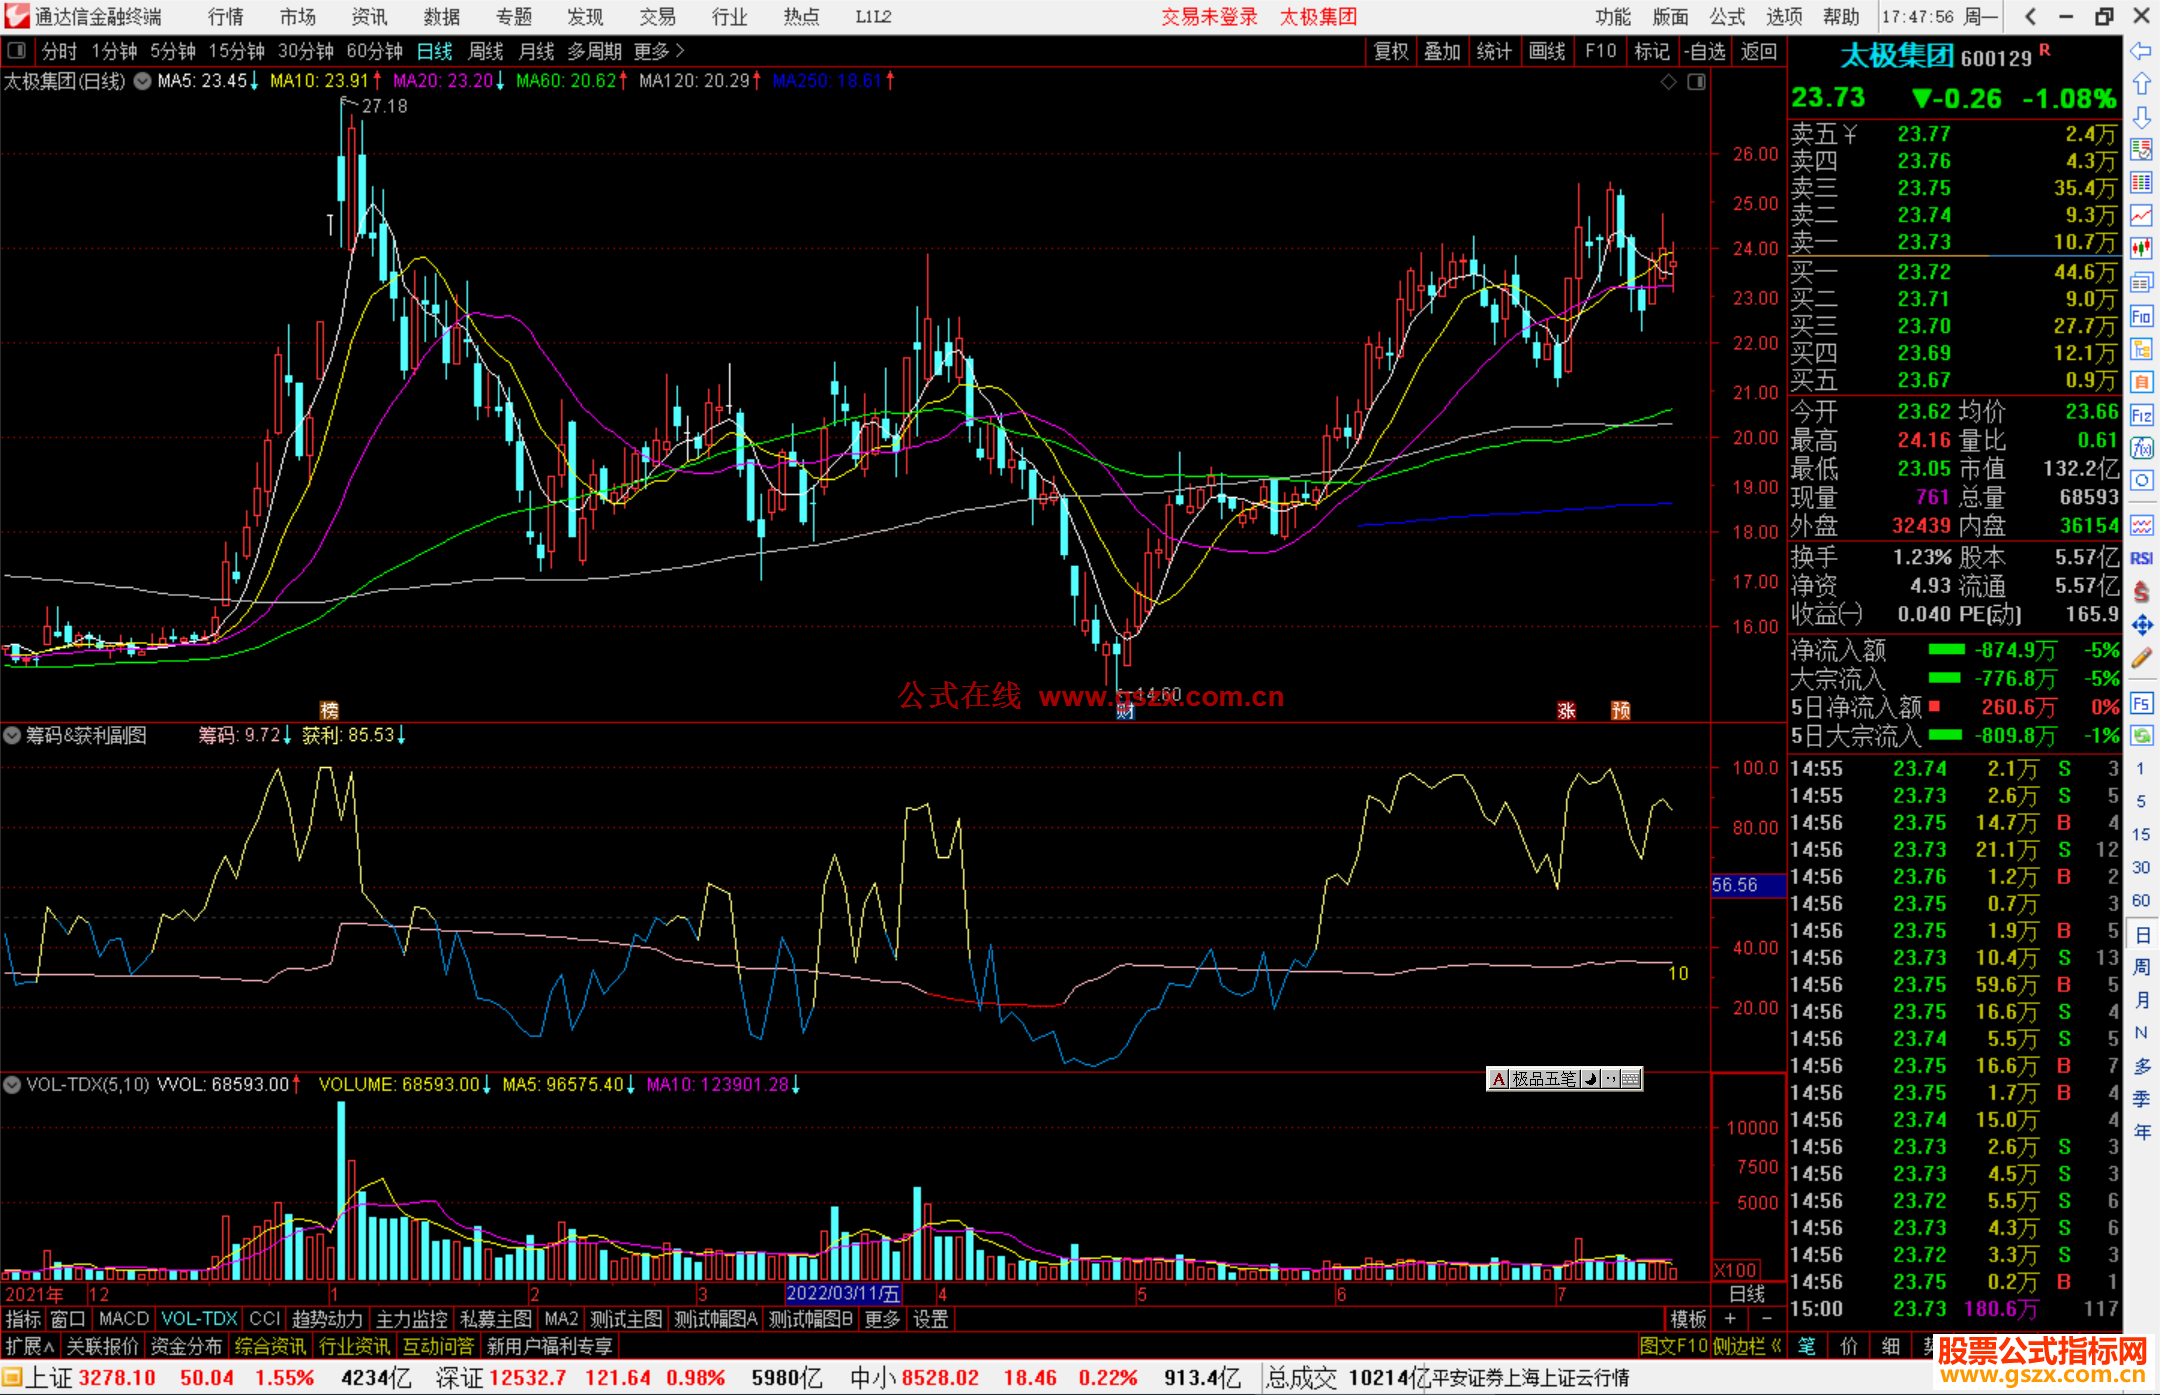Collapse the 侧边栏 sidebar
The width and height of the screenshot is (2160, 1395).
tap(1748, 1346)
